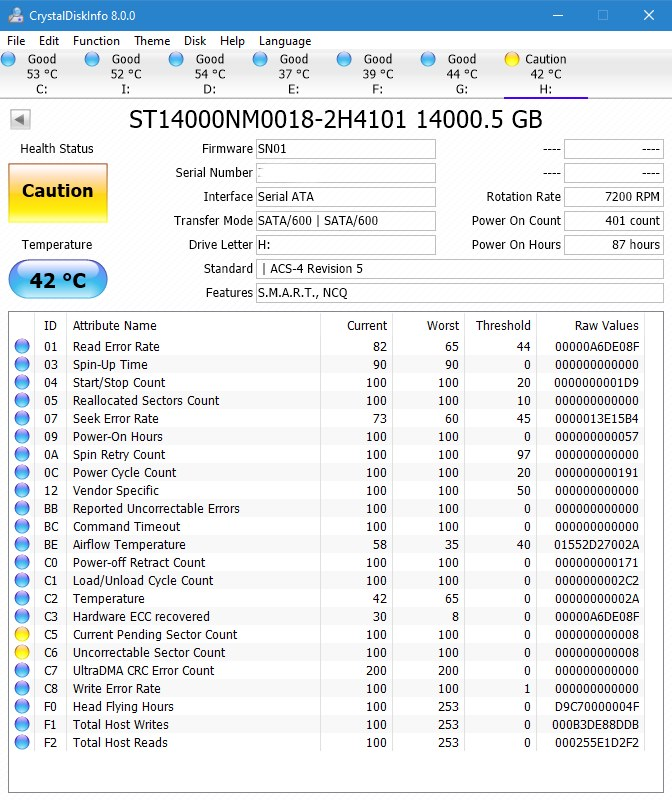Click the status icon for Power-off Retract Count
This screenshot has width=672, height=800.
[x=22, y=562]
